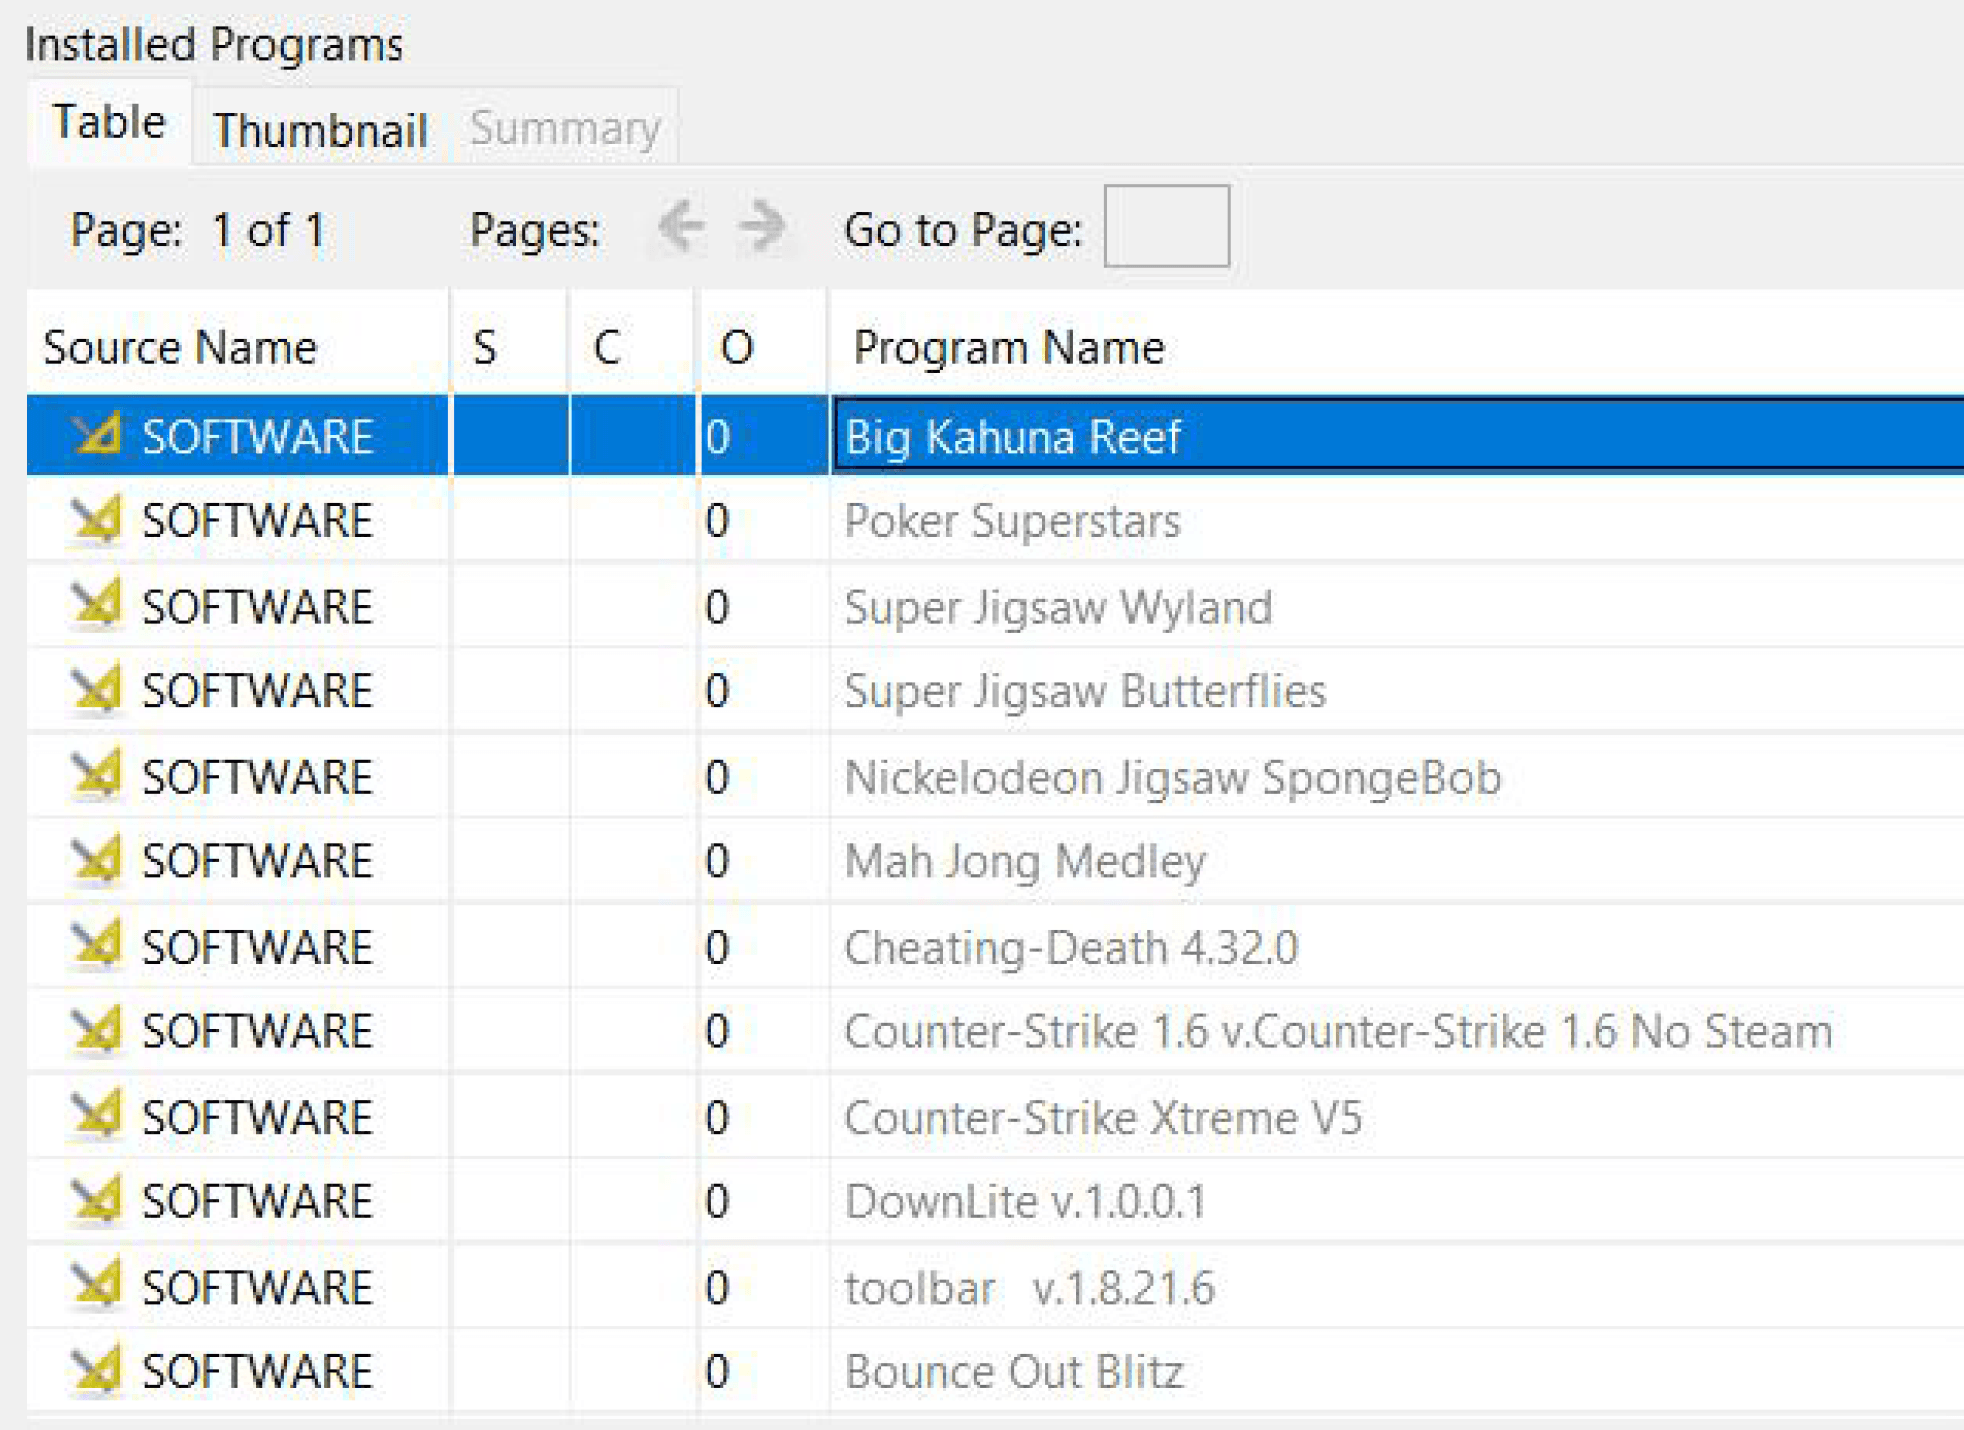Open the Thumbnail tab

[x=320, y=130]
